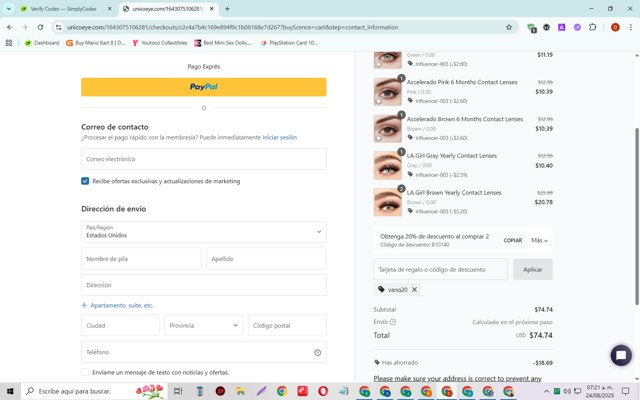Click the page vertical scrollbar
The image size is (640, 400).
click(637, 216)
